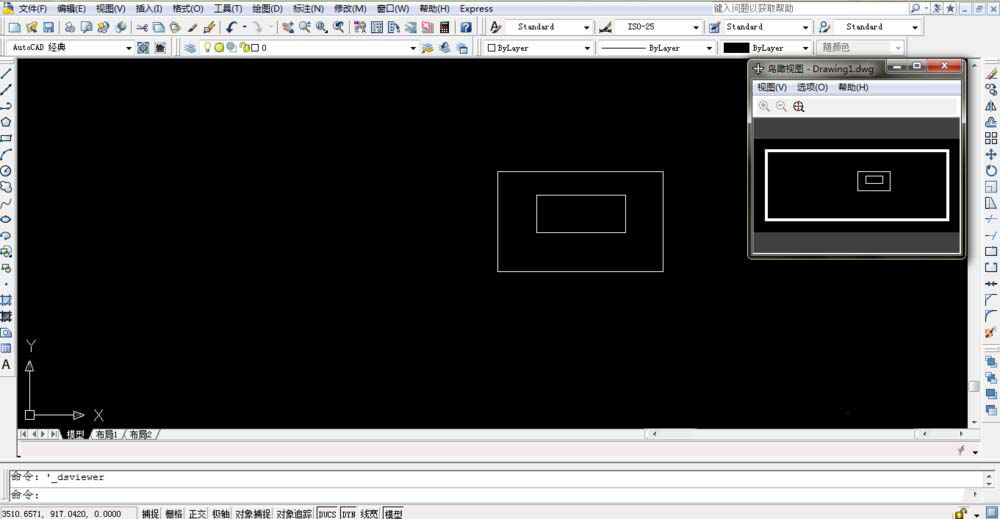This screenshot has width=1000, height=519.
Task: Click the Zoom Global icon in aerial view
Action: (798, 106)
